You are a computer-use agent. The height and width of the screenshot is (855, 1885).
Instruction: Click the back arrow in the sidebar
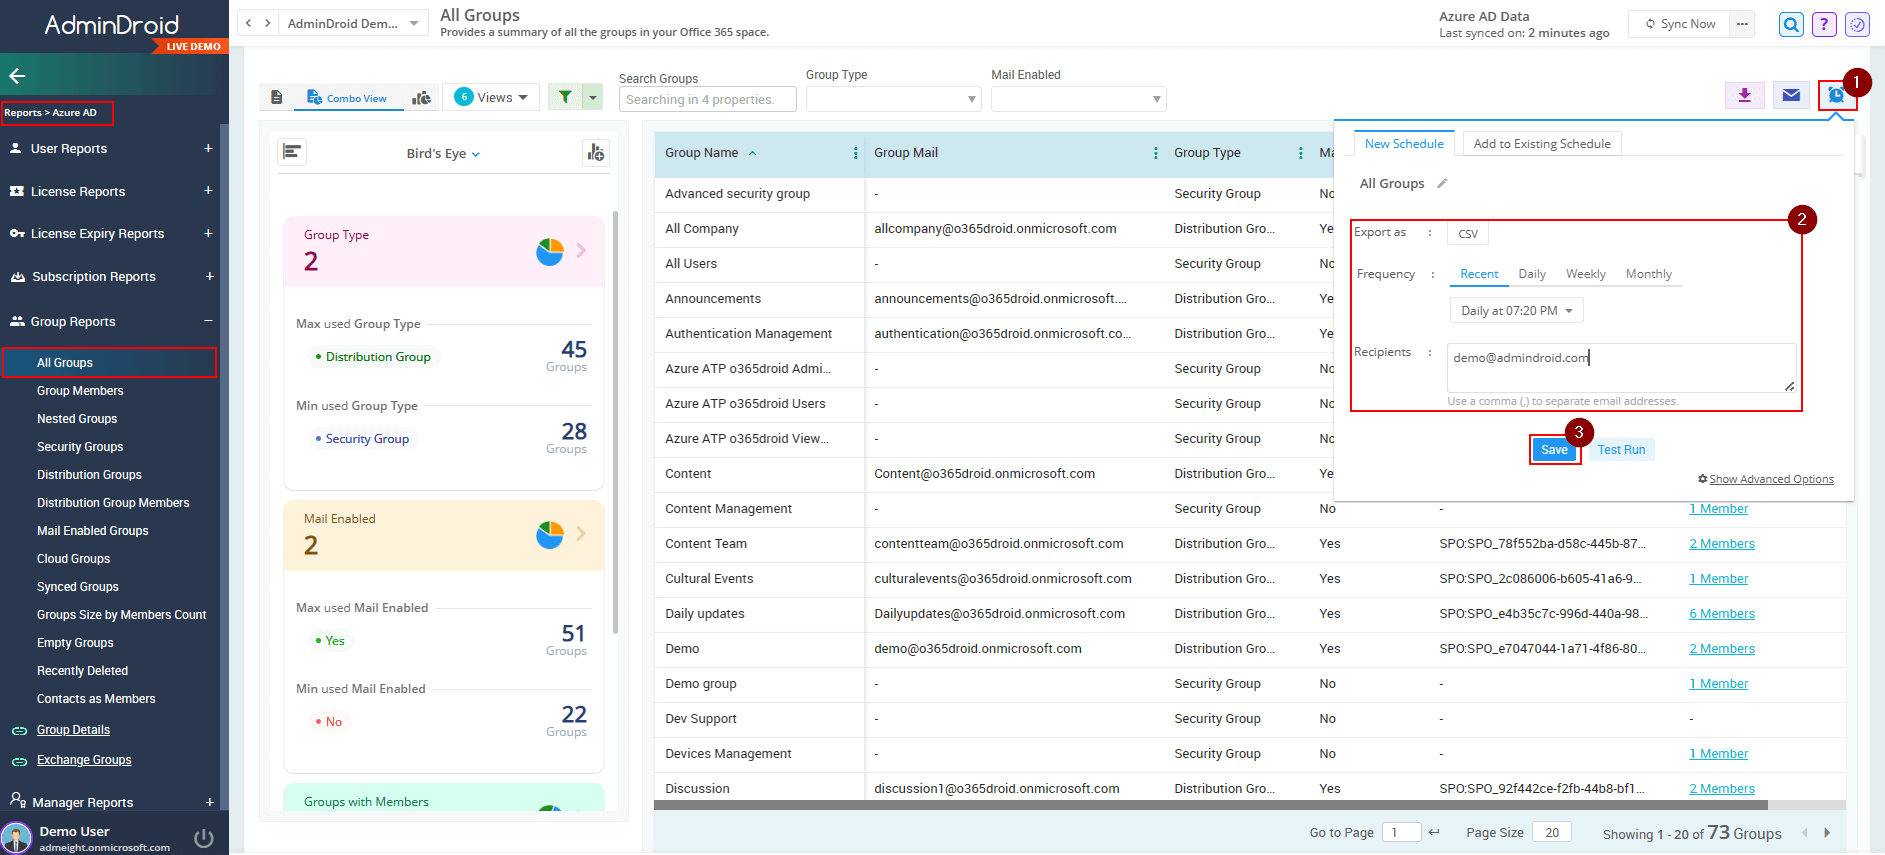pyautogui.click(x=17, y=75)
